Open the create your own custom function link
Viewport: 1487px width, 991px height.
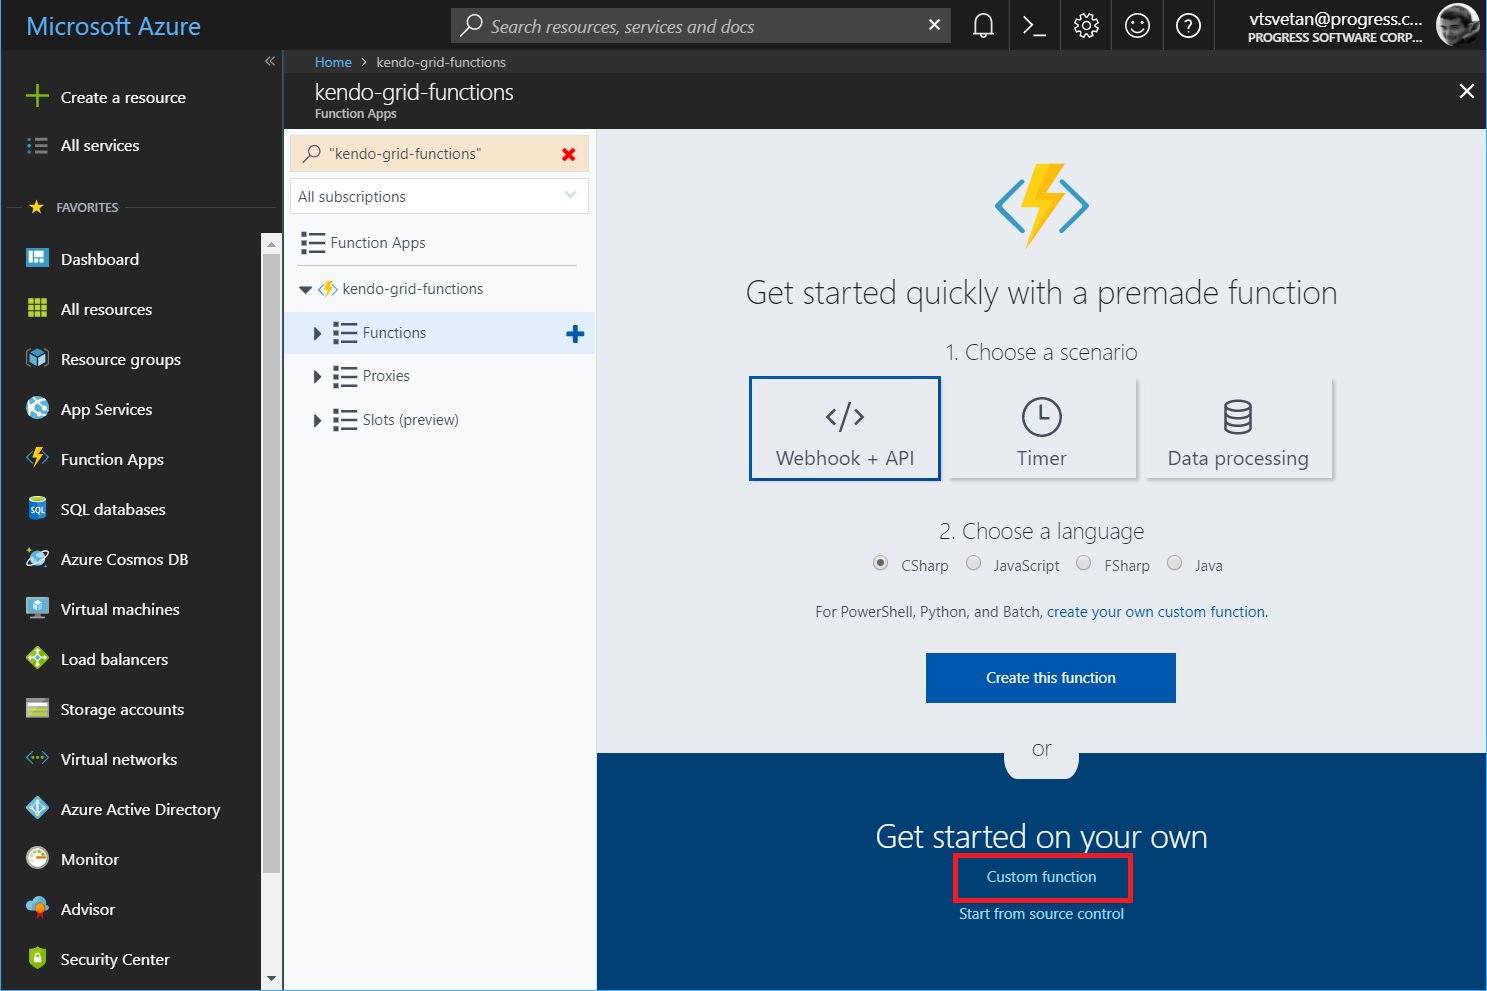tap(1156, 611)
